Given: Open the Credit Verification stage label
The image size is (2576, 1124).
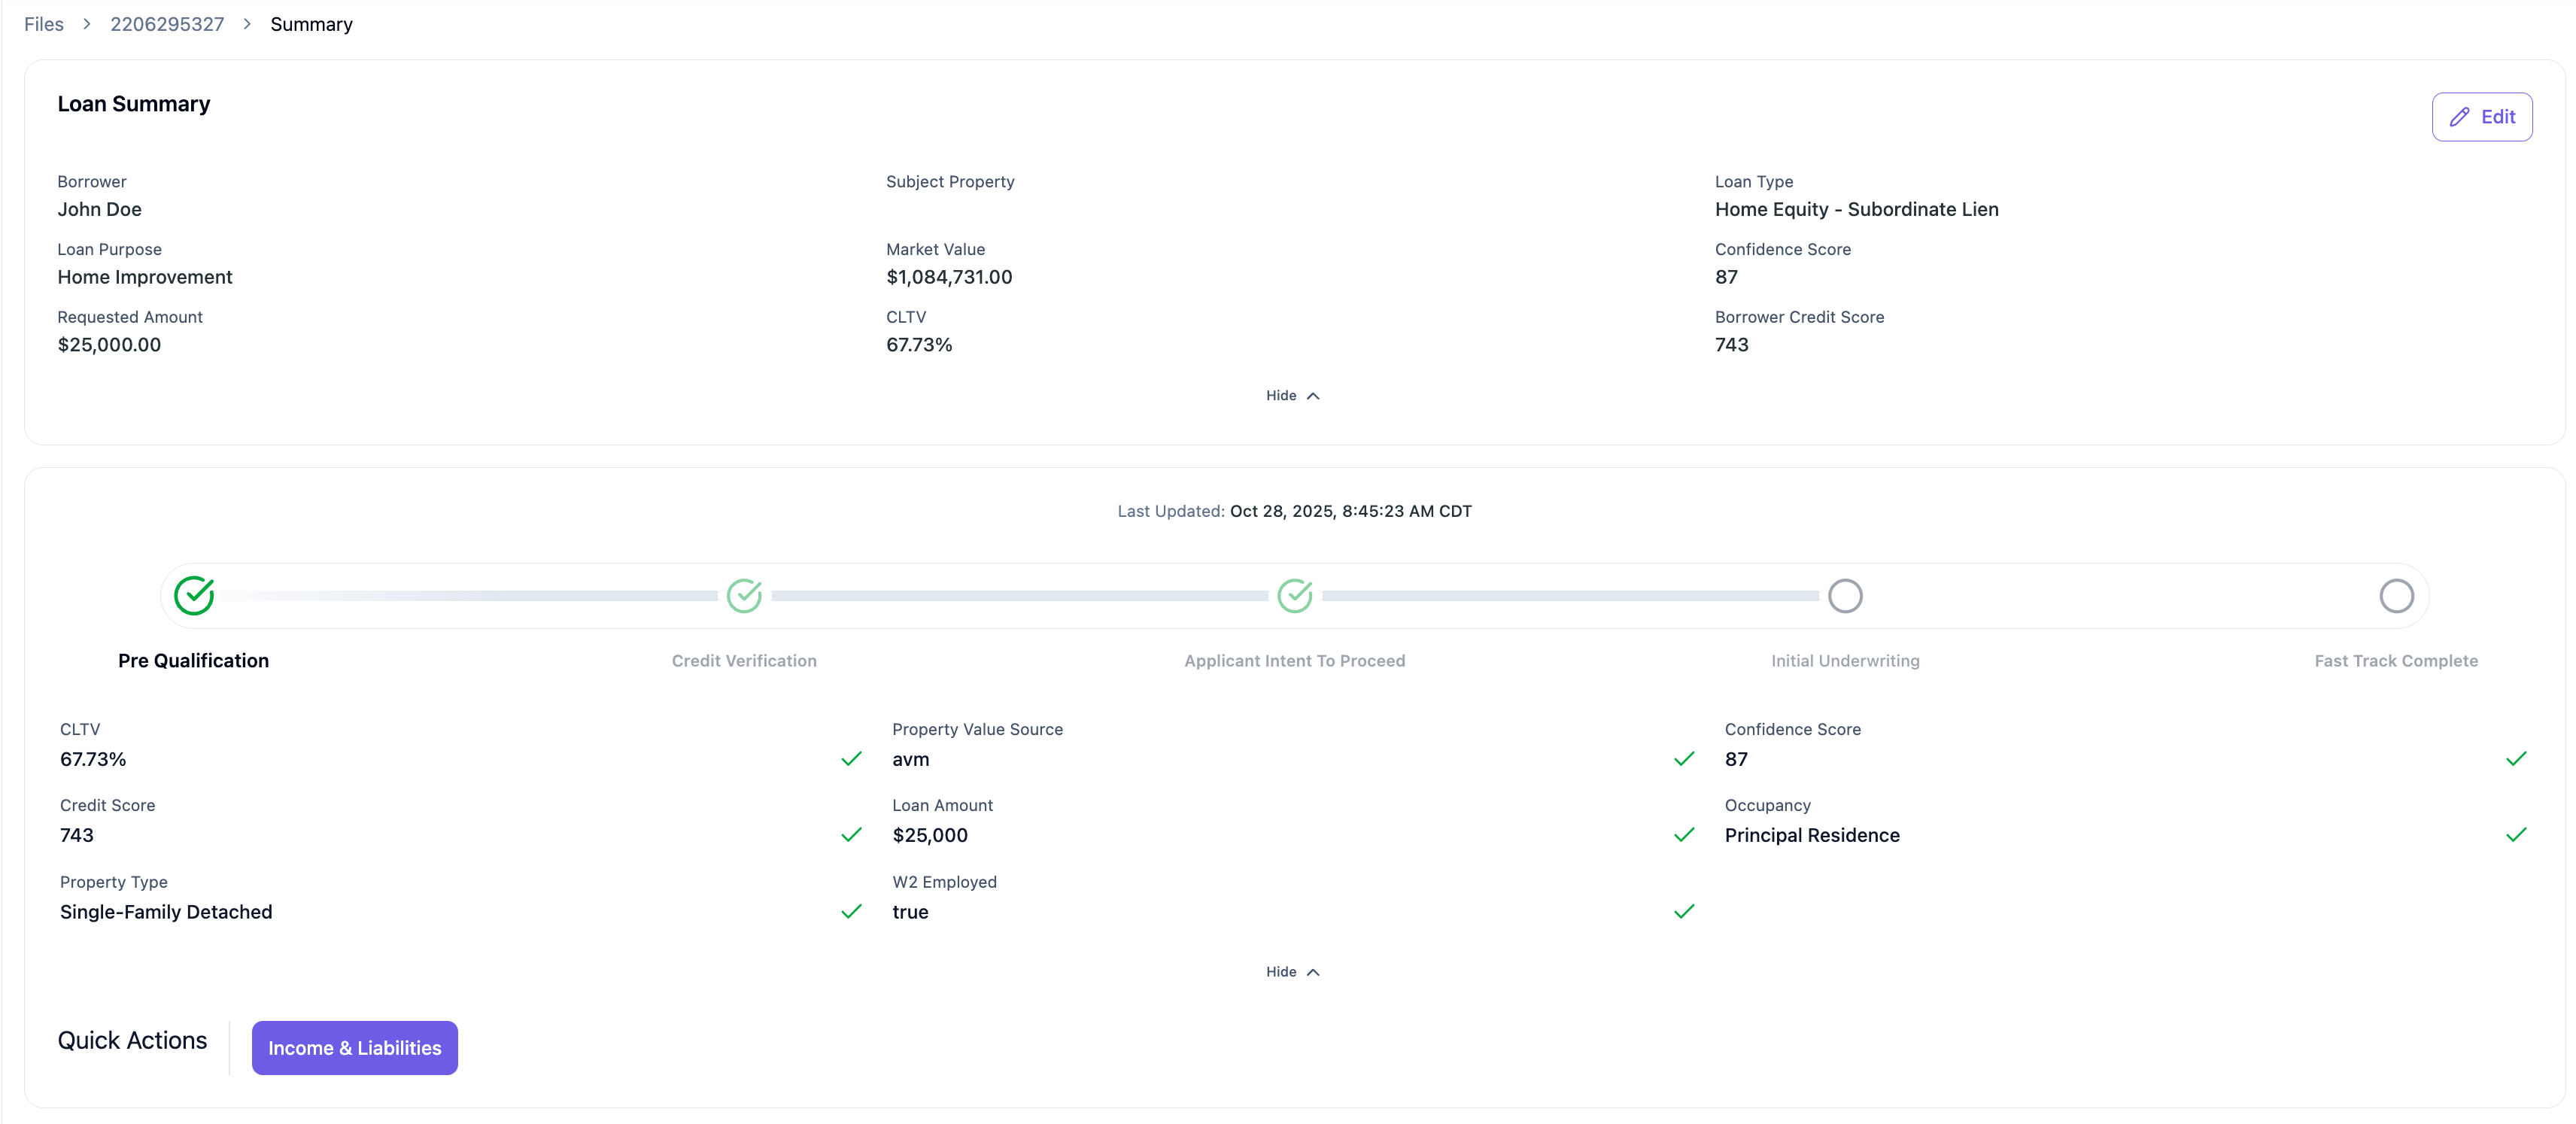Looking at the screenshot, I should [x=744, y=660].
